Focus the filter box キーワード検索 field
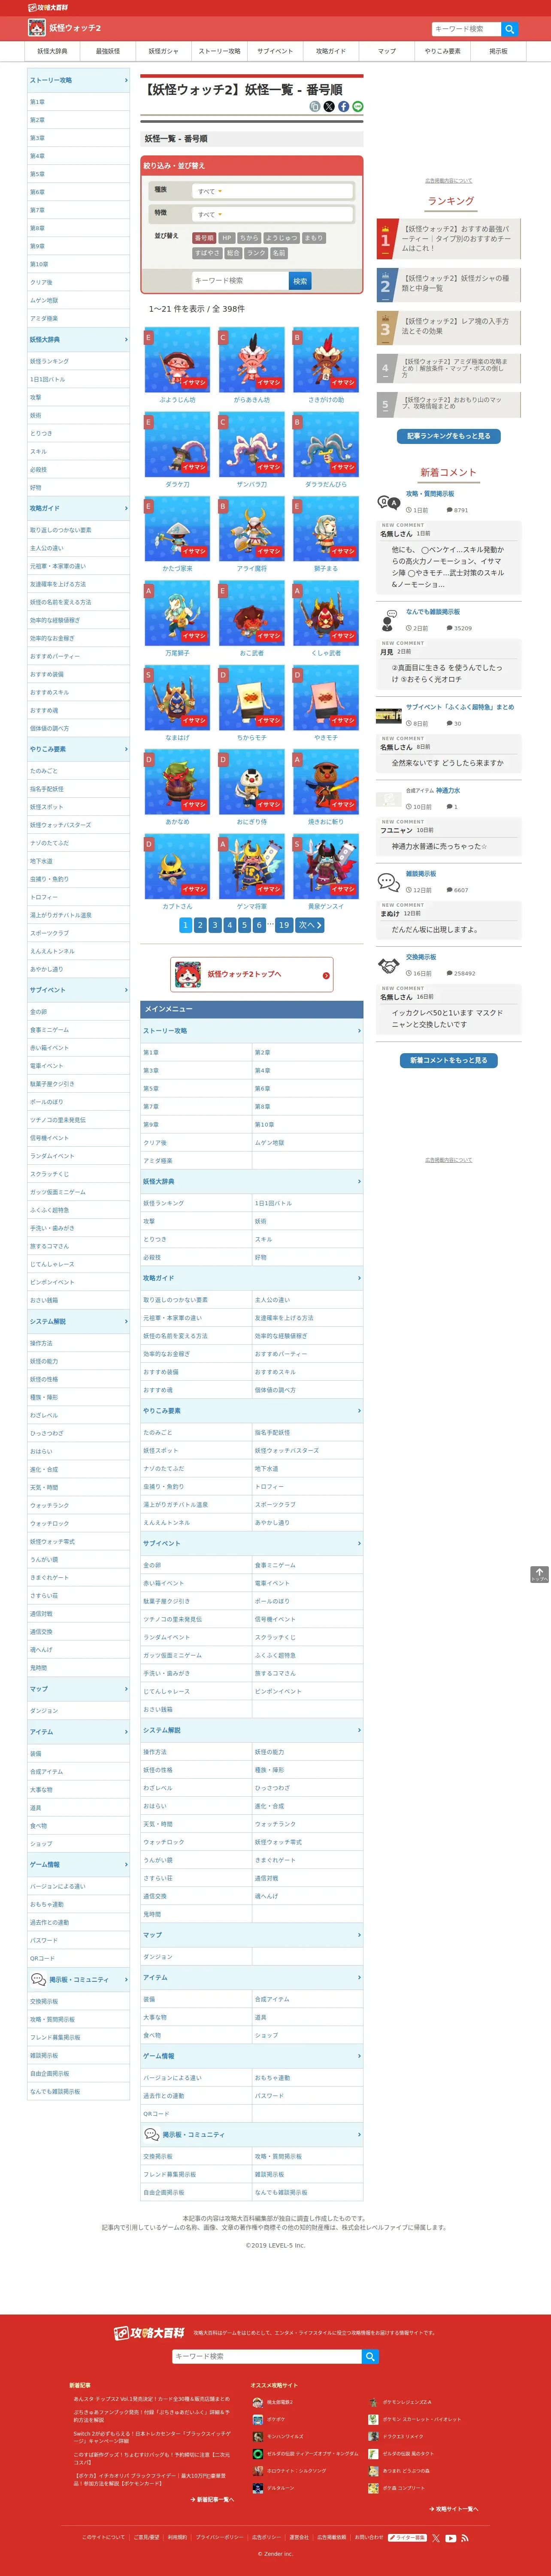 (x=240, y=281)
